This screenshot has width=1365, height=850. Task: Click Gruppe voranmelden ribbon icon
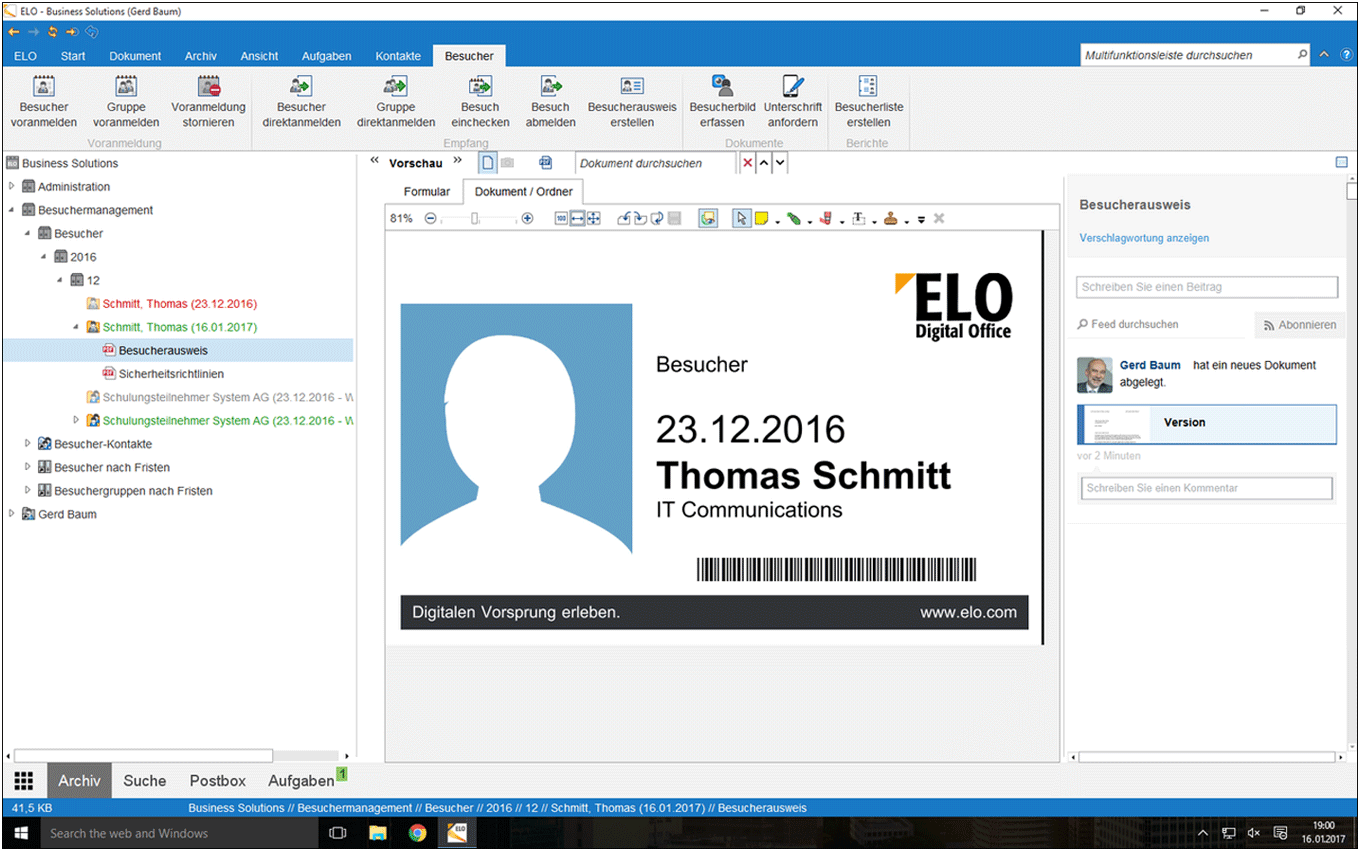coord(126,86)
